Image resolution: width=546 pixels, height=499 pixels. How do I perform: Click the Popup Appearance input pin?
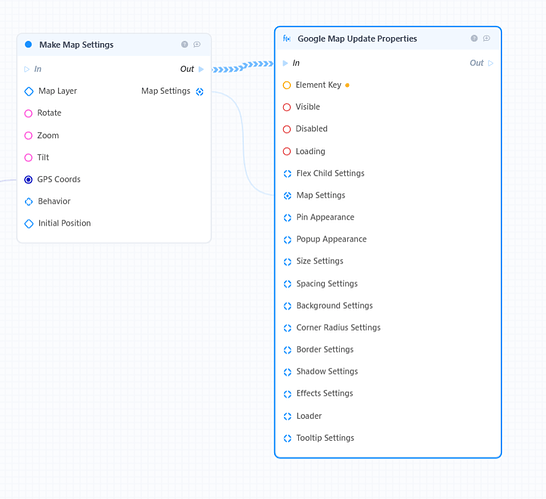point(287,240)
